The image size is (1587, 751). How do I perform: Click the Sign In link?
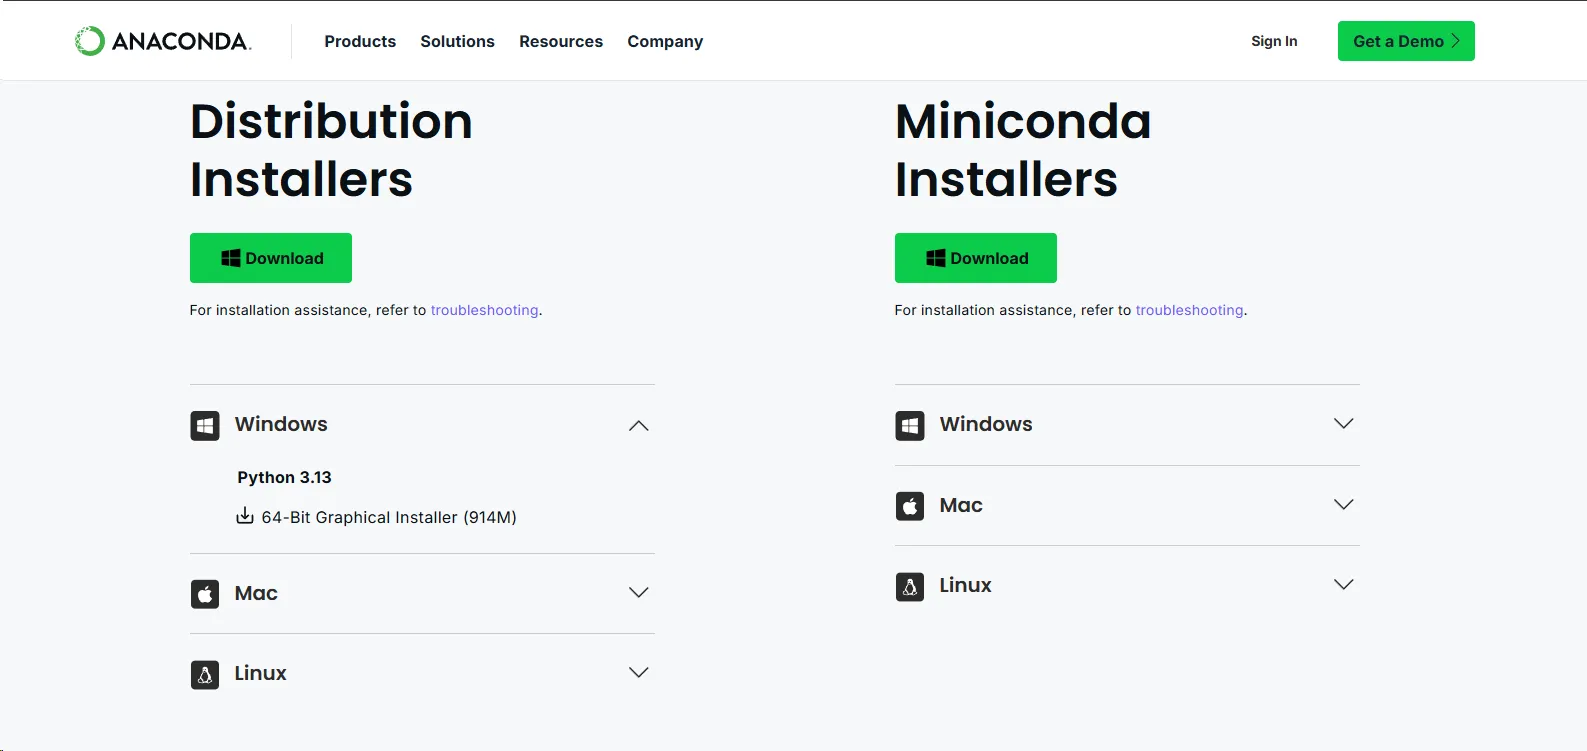point(1274,41)
